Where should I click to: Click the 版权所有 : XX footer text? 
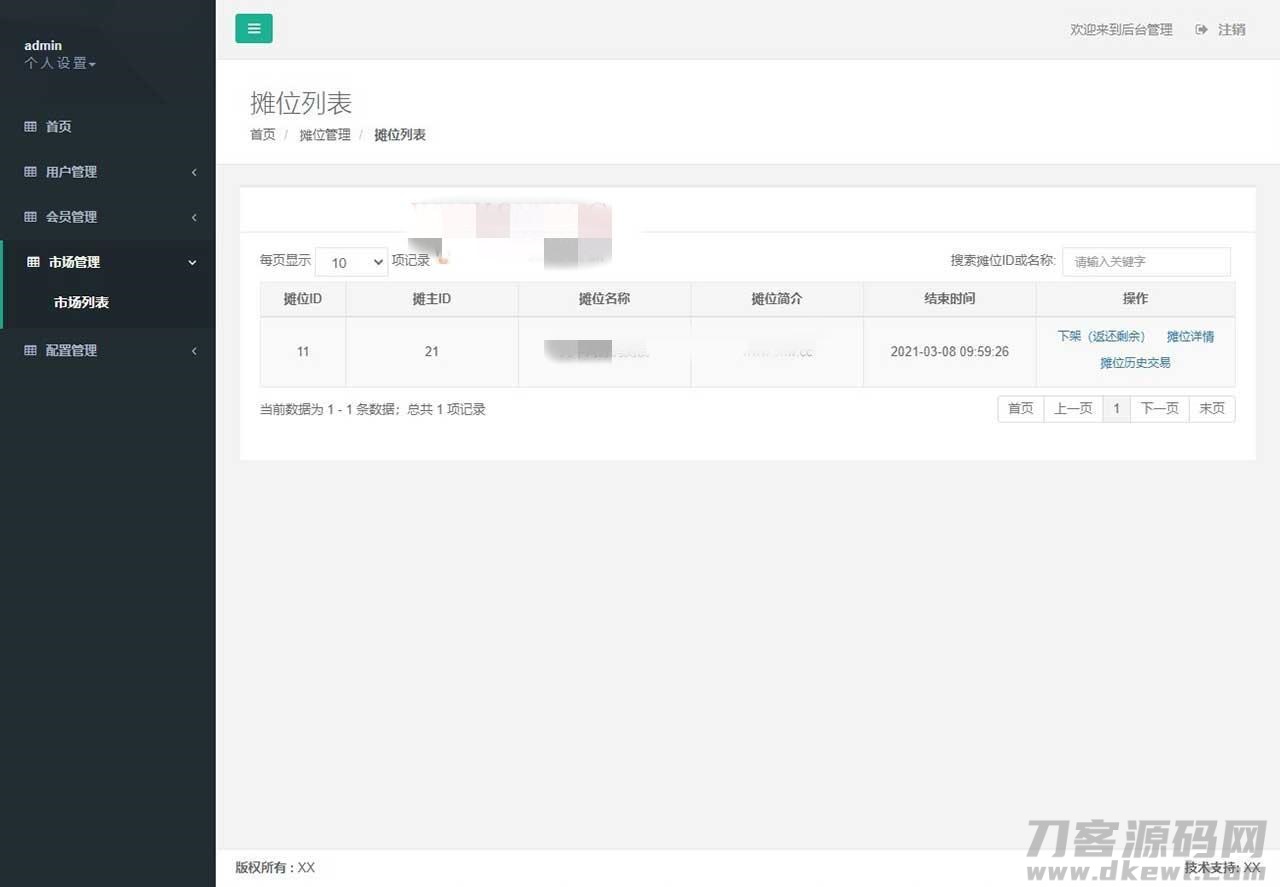point(275,868)
